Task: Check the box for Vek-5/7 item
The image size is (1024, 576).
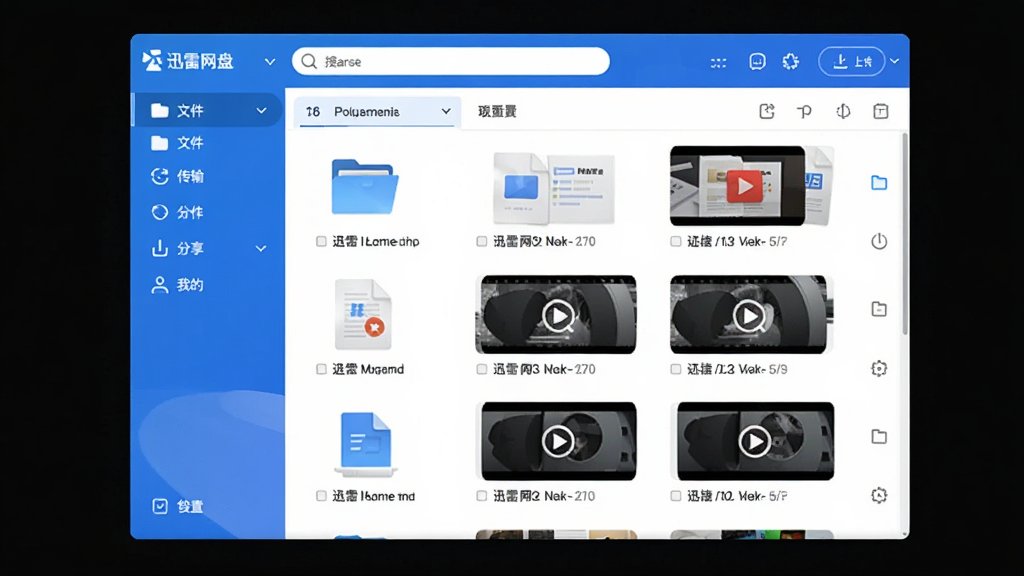Action: [x=676, y=242]
